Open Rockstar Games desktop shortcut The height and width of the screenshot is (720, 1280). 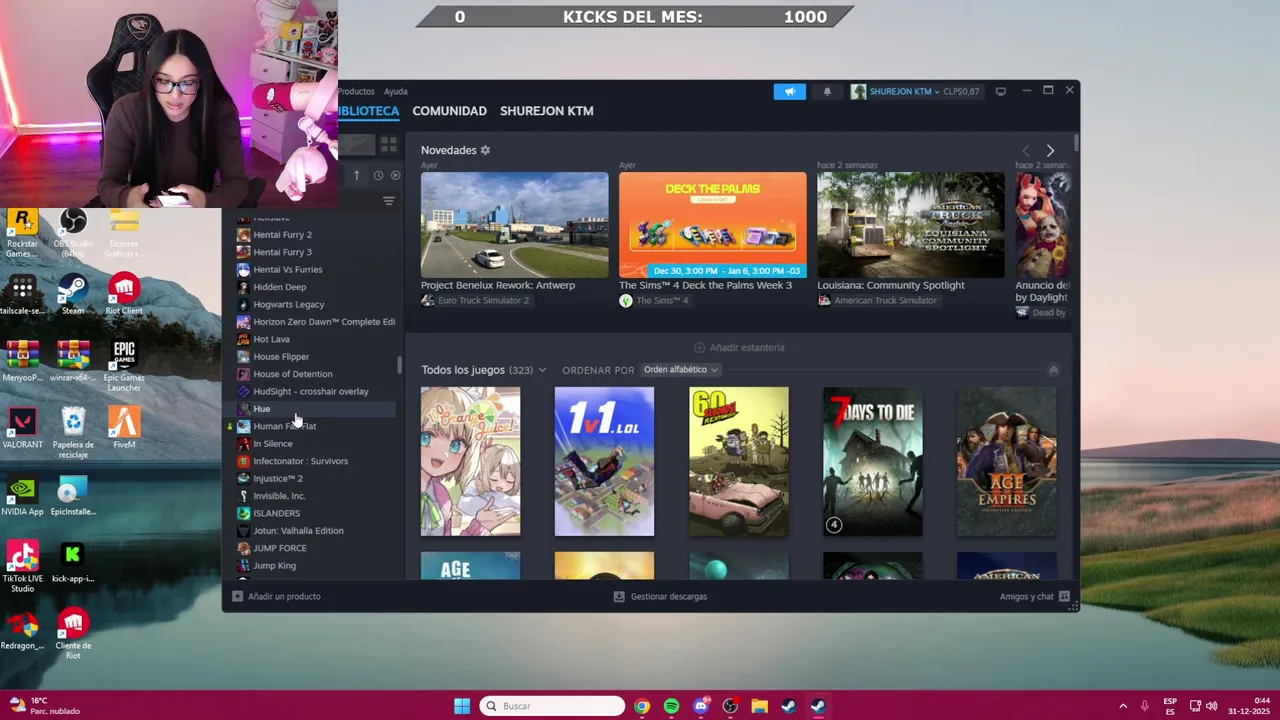[22, 234]
